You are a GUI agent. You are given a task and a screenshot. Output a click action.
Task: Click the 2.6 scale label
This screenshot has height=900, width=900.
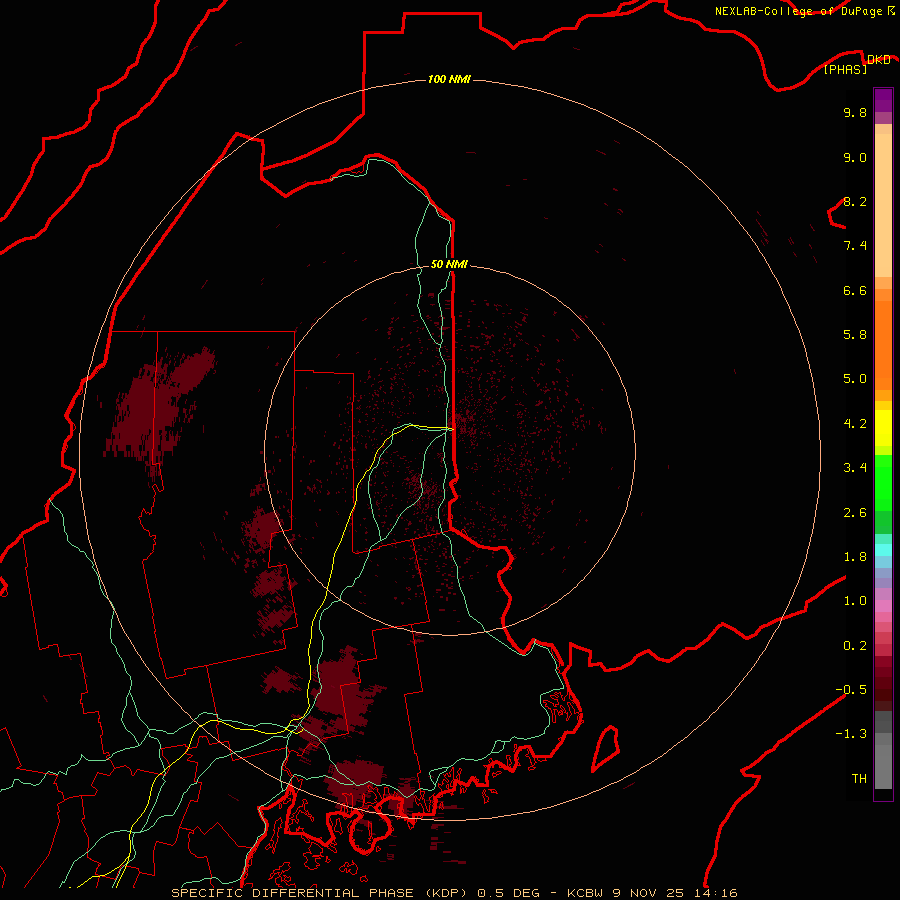tap(855, 513)
